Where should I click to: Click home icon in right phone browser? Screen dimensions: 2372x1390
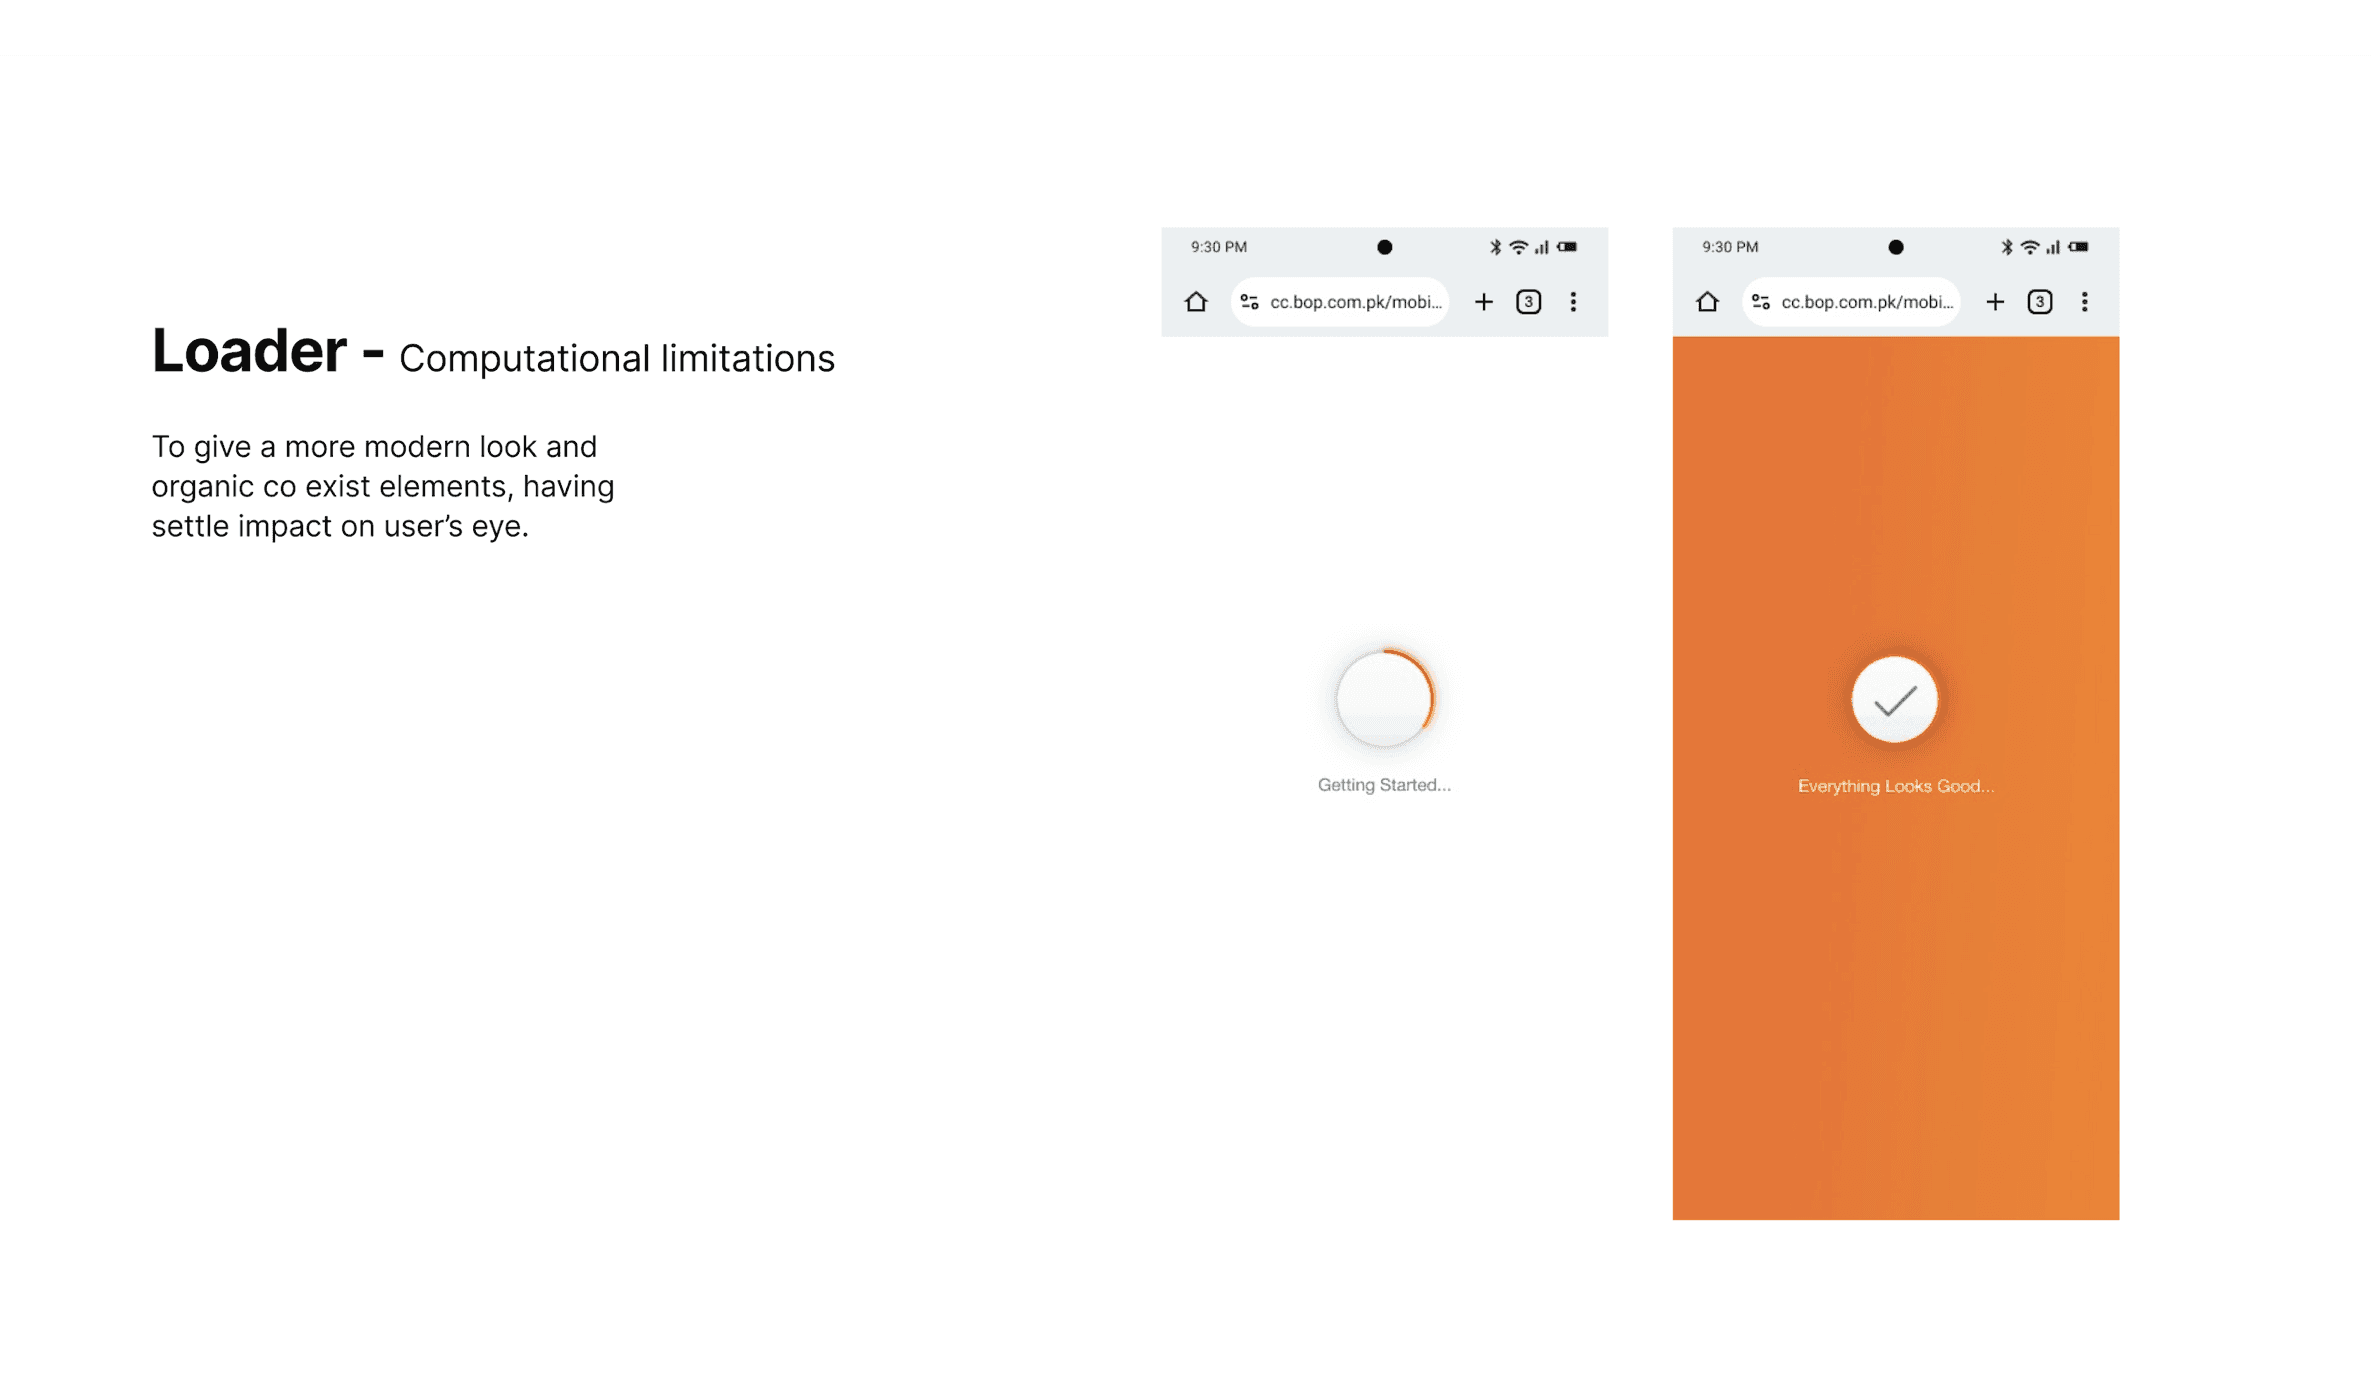tap(1707, 302)
